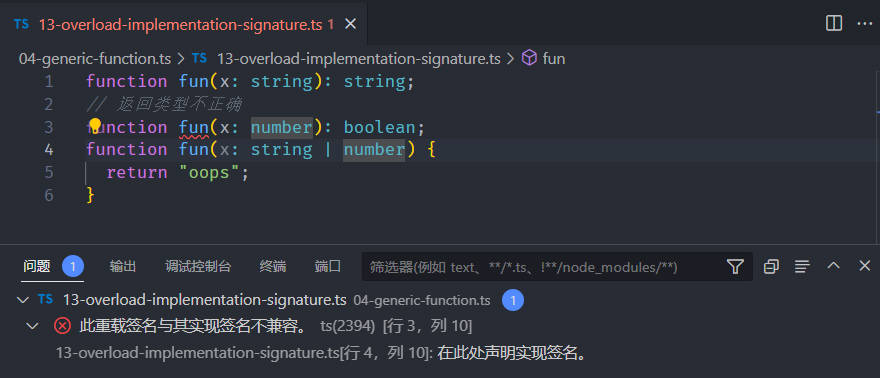This screenshot has width=880, height=378.
Task: Click the red error icon in problems list
Action: tap(62, 326)
